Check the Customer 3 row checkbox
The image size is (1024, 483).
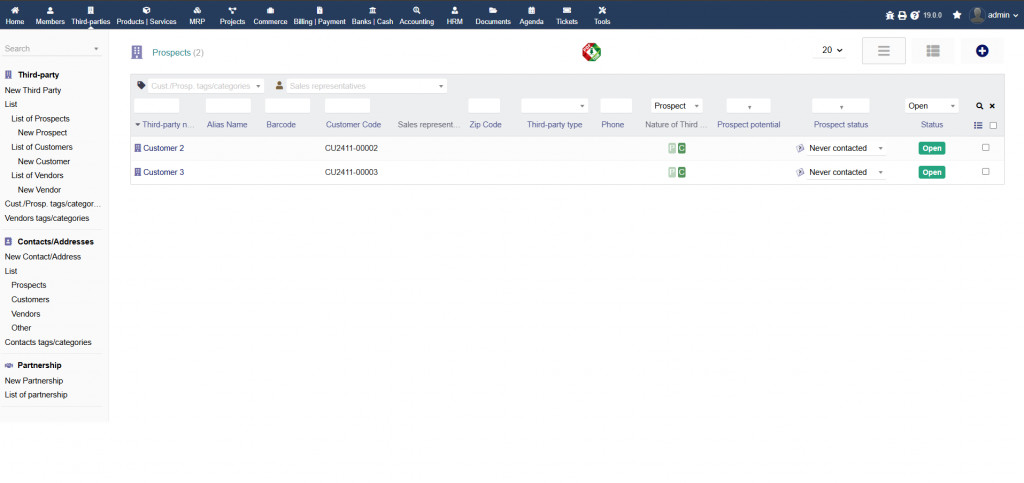tap(986, 172)
